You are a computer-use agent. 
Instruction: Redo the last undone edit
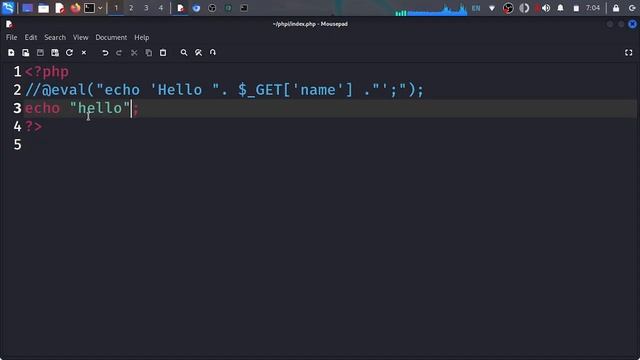119,53
